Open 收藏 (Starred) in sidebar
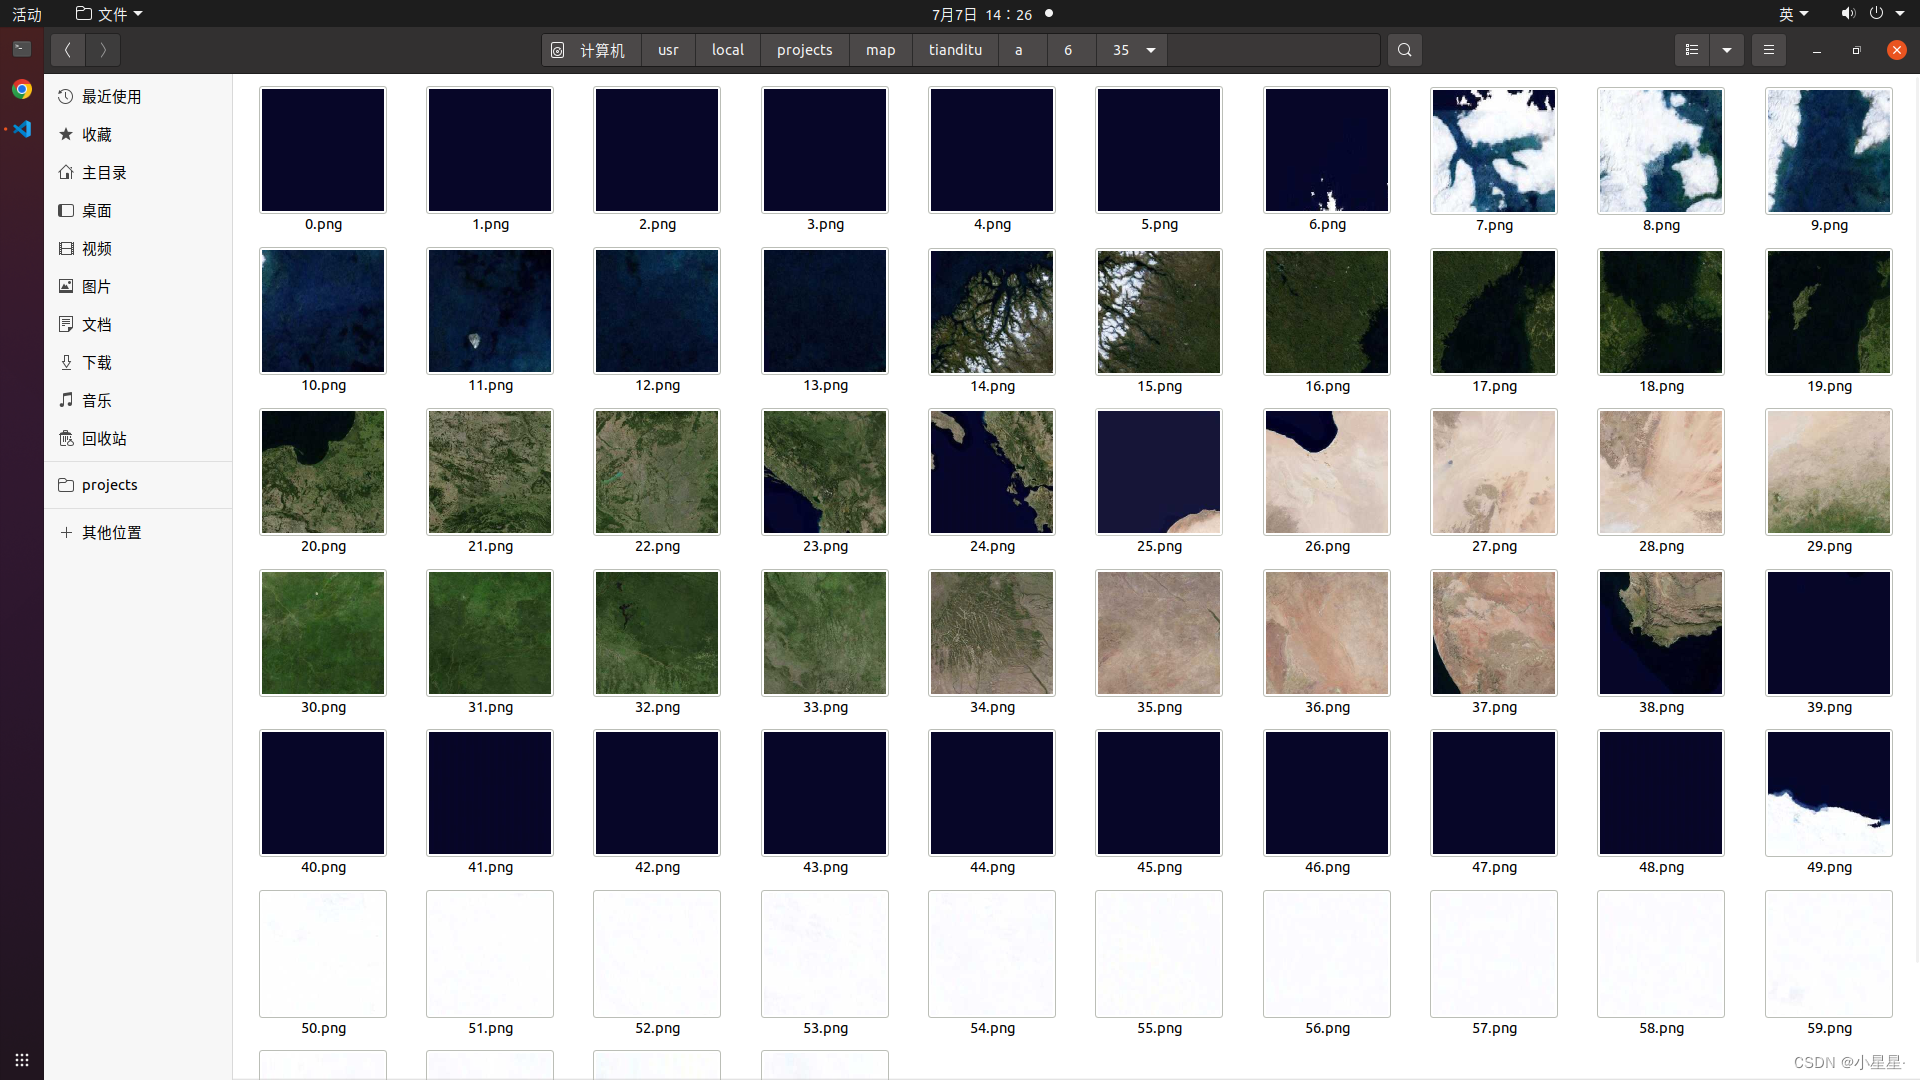The width and height of the screenshot is (1920, 1080). (138, 135)
